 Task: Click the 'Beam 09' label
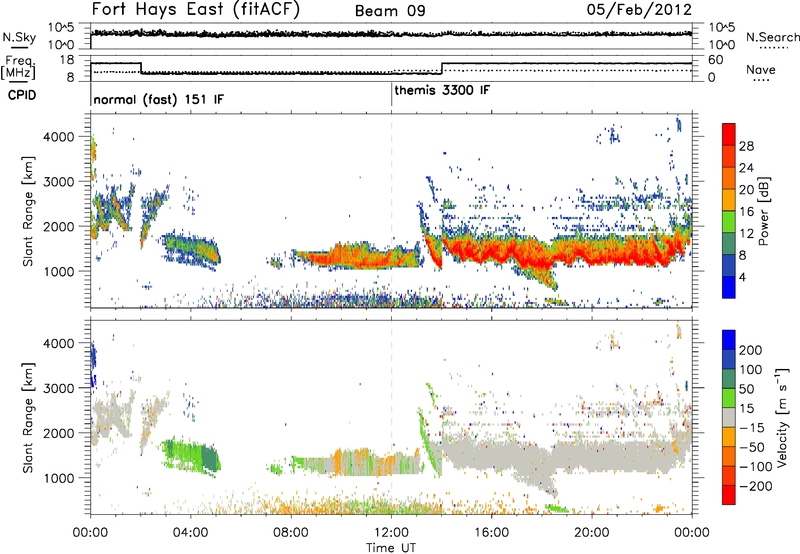(x=390, y=11)
